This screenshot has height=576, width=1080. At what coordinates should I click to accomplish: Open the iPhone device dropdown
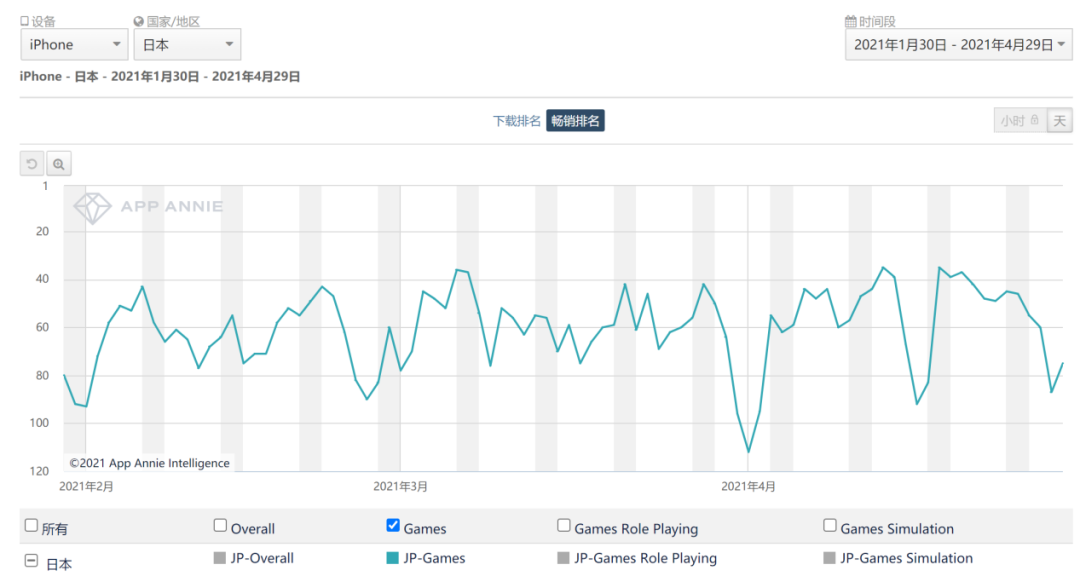(74, 44)
